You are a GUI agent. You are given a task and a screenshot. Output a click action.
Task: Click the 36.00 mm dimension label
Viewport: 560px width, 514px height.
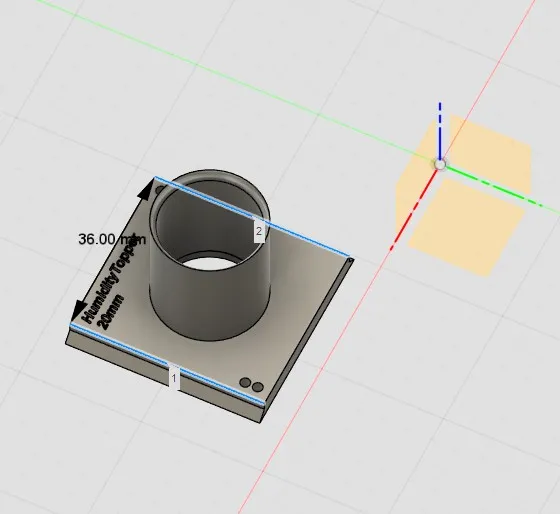tap(112, 239)
